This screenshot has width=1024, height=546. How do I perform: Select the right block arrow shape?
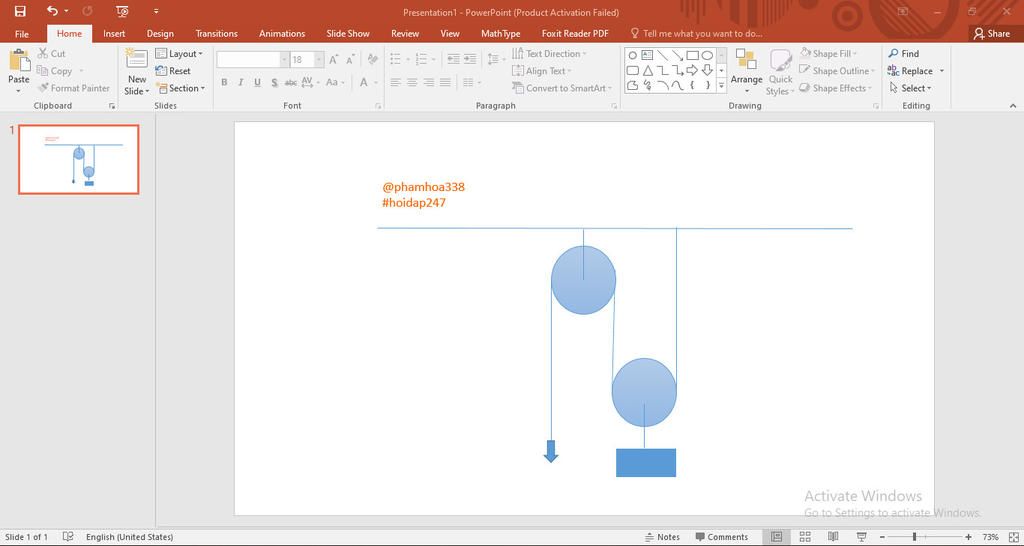[692, 71]
